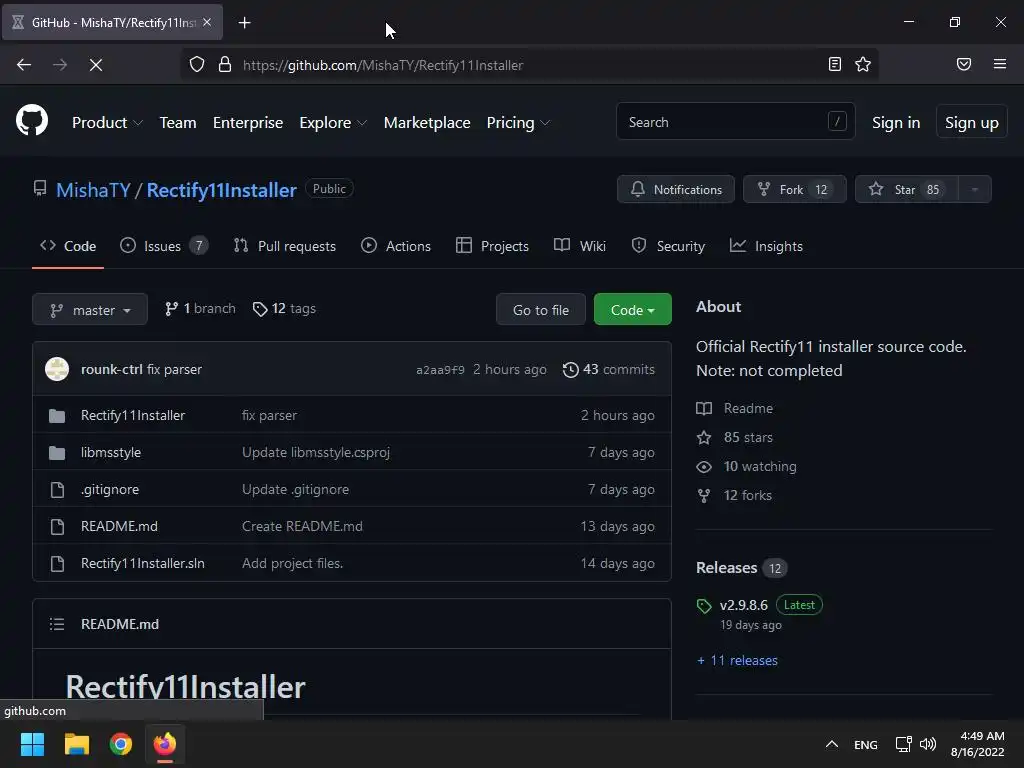Switch to the Issues tab

click(x=164, y=246)
